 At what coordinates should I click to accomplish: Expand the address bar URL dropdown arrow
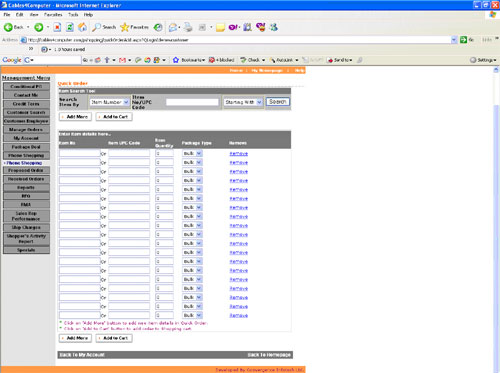(454, 40)
